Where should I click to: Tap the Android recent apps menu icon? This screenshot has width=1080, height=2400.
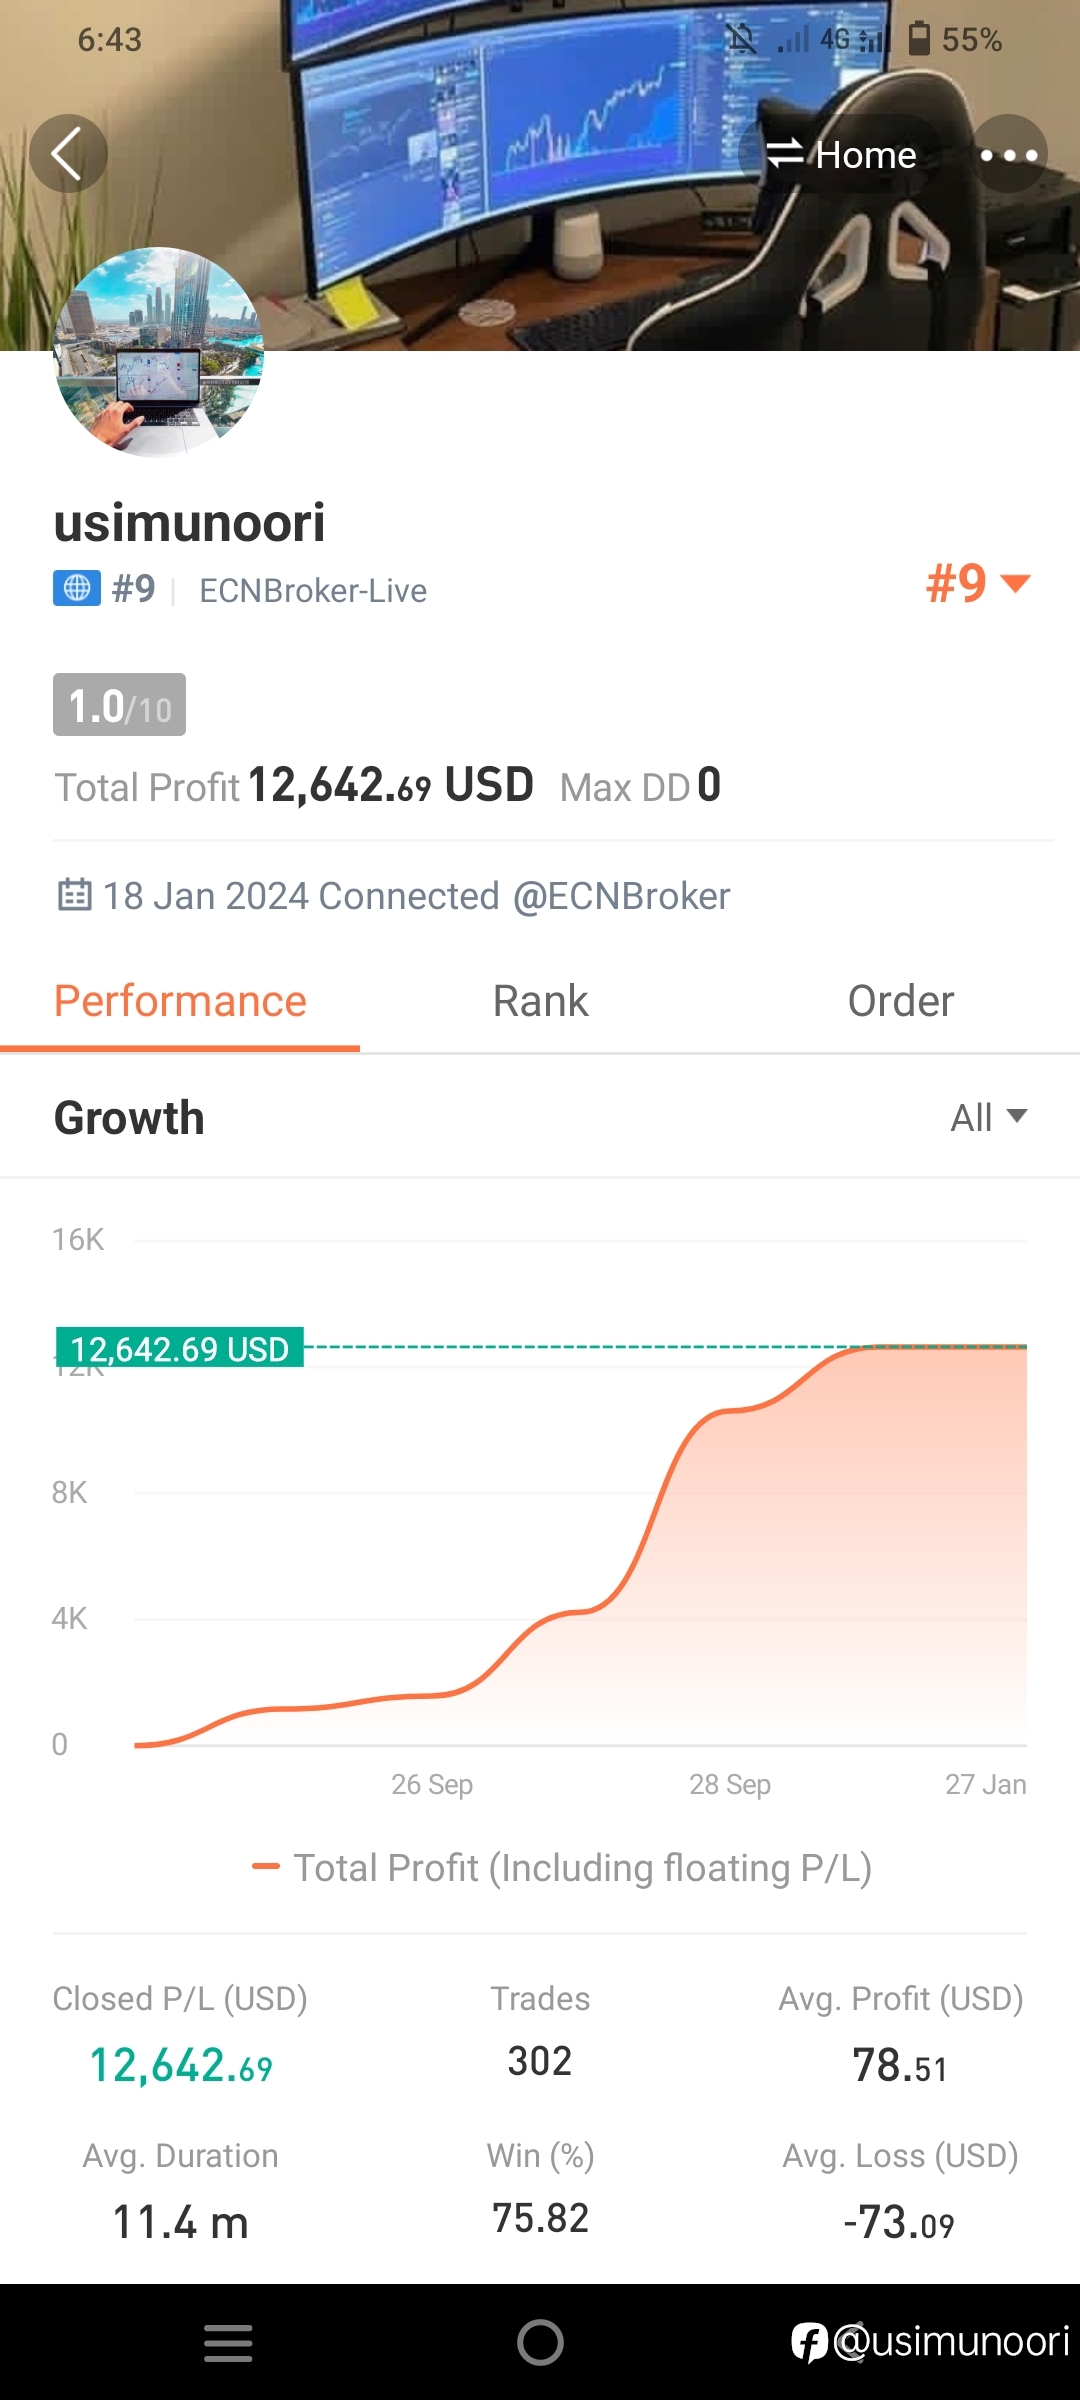point(228,2343)
